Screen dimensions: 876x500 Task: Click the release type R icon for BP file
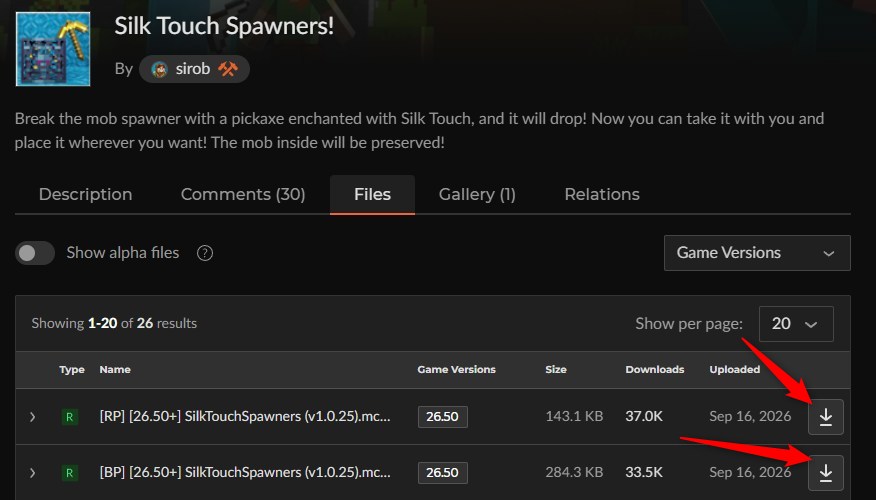pos(69,473)
